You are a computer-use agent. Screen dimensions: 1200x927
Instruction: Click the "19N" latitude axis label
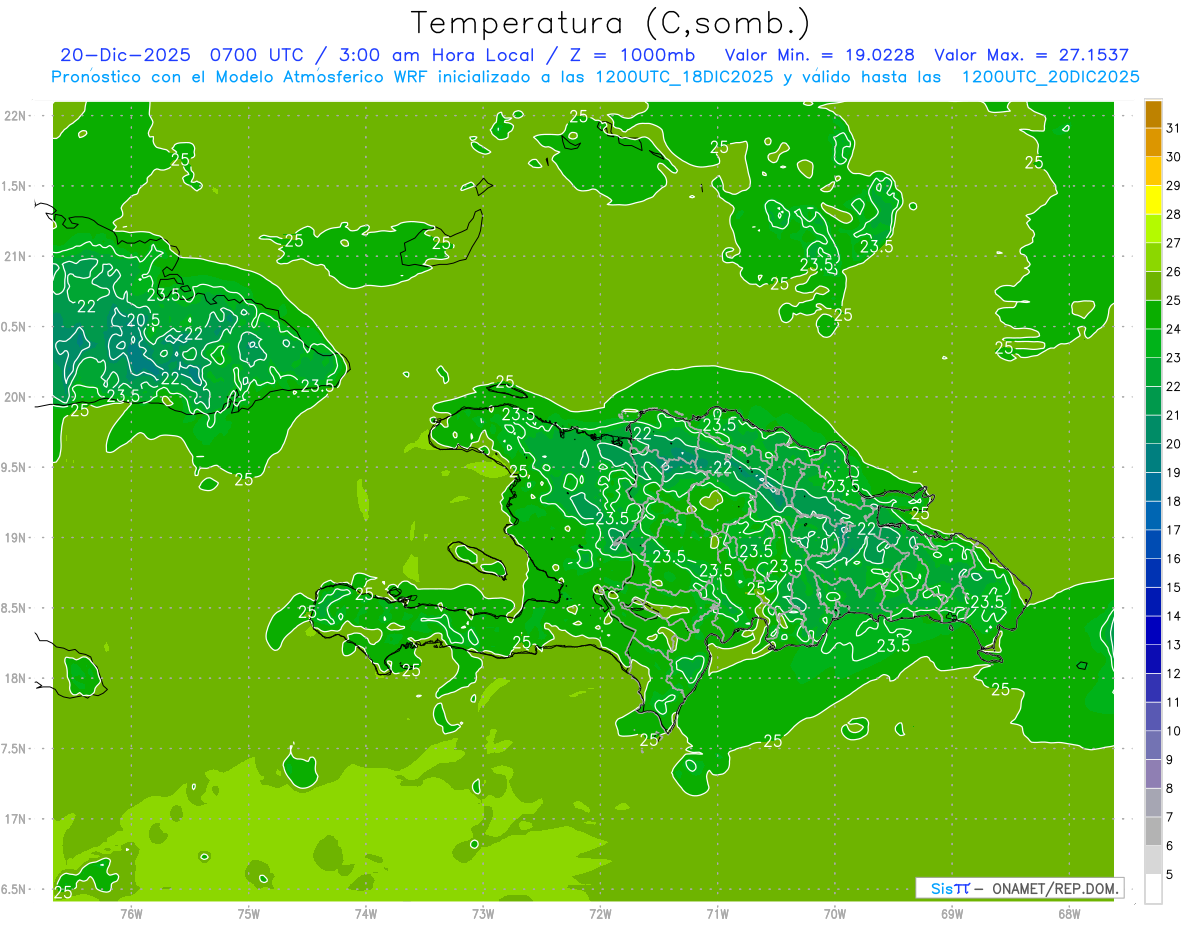tap(17, 538)
